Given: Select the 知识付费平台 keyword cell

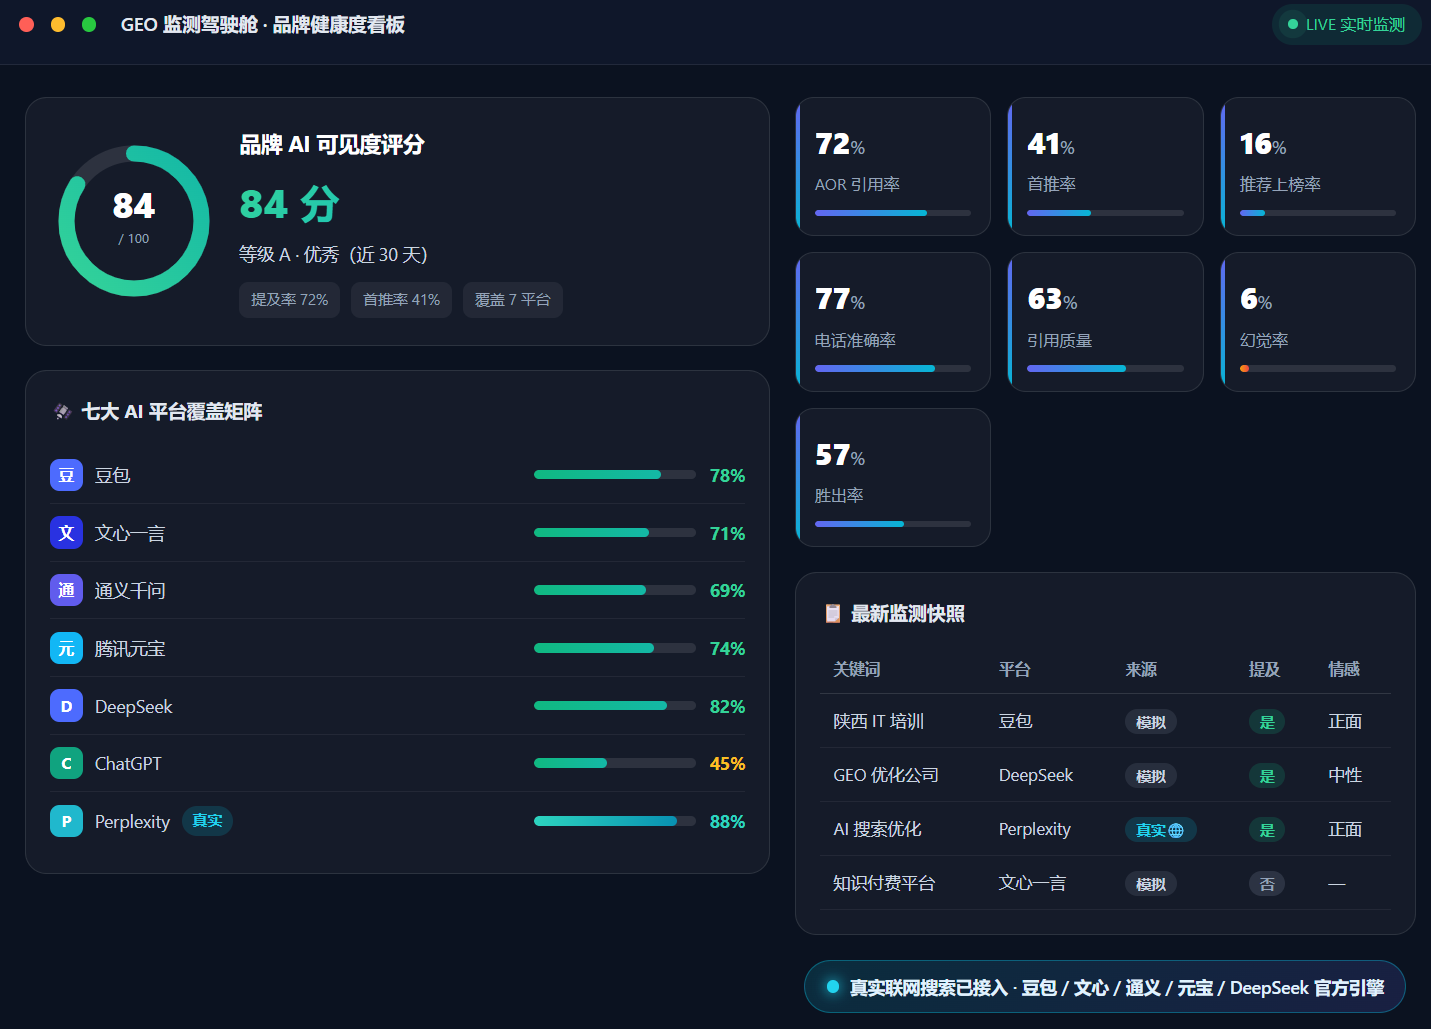Looking at the screenshot, I should (884, 883).
